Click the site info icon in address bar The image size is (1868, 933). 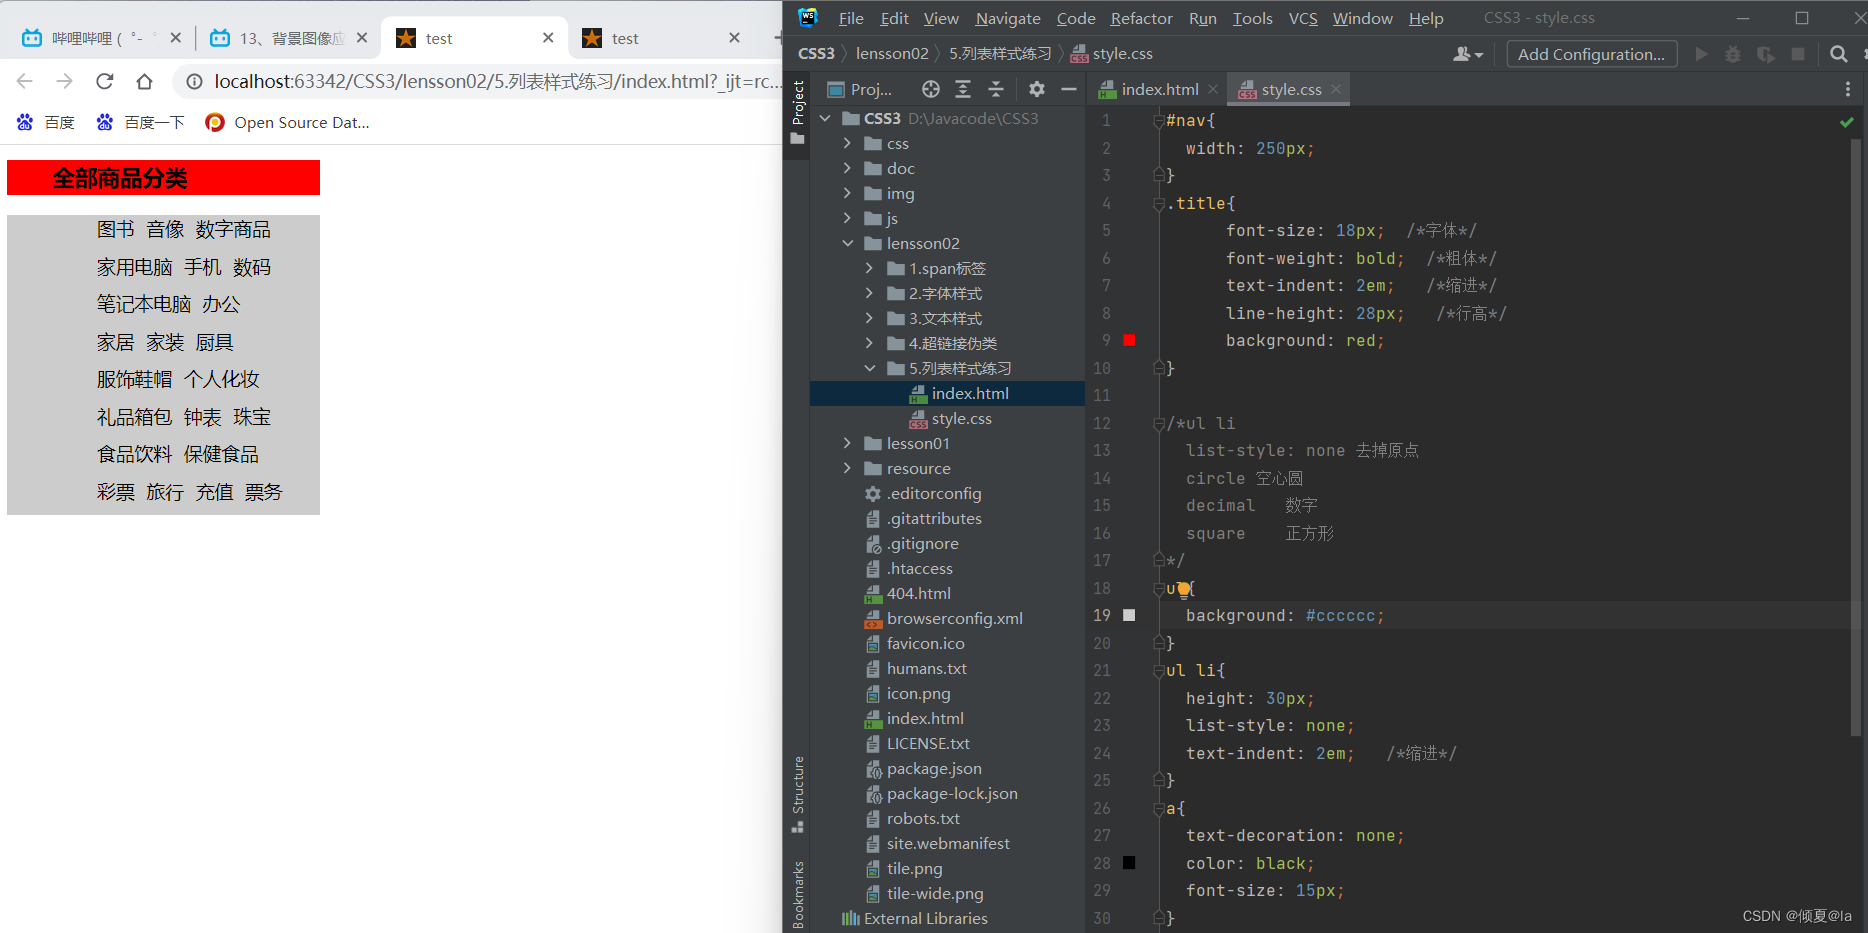pos(194,82)
